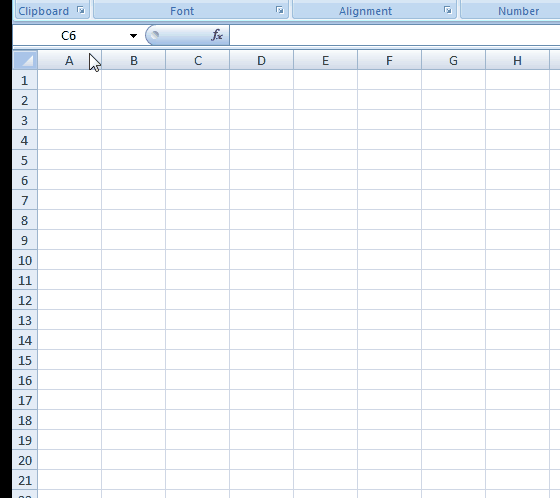Screen dimensions: 560x498
Task: Click cell F12
Action: 389,300
